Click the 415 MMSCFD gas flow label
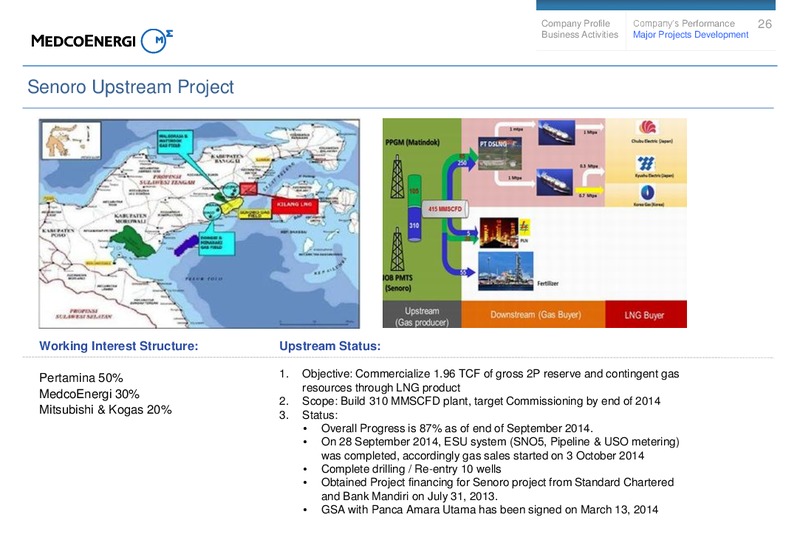Viewport: 800px width, 554px height. [444, 209]
